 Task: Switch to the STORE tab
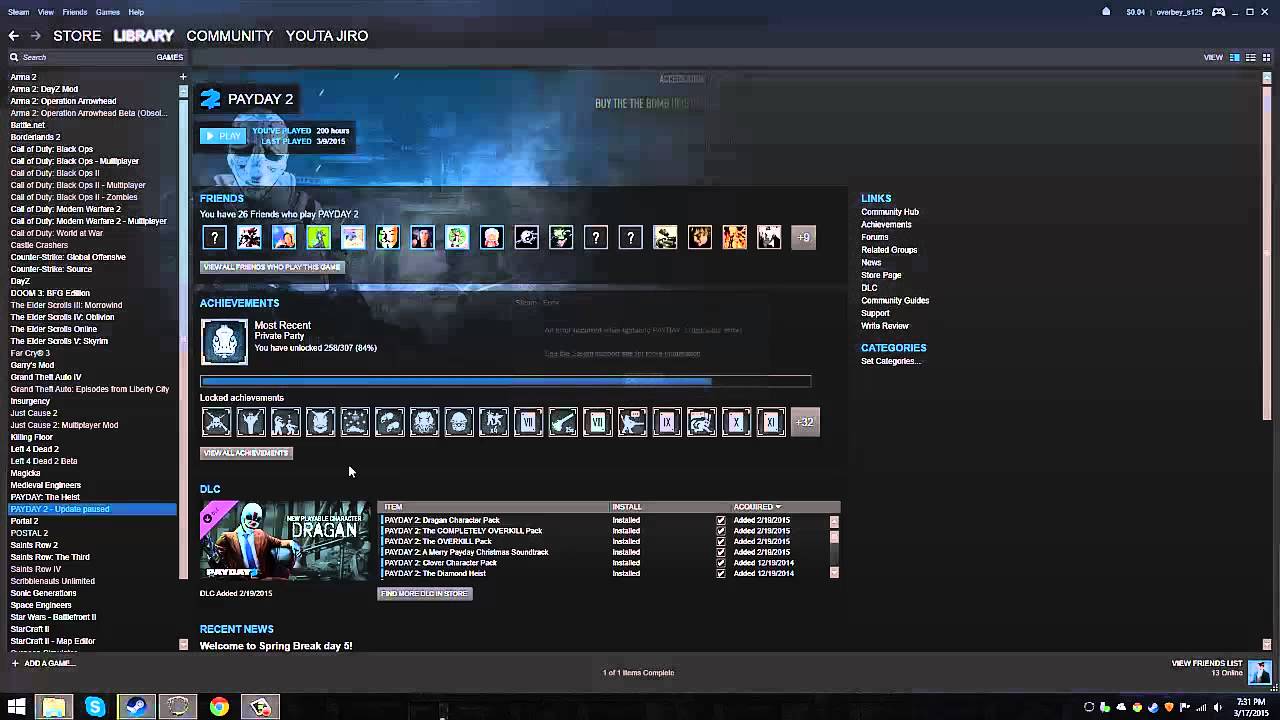tap(77, 36)
